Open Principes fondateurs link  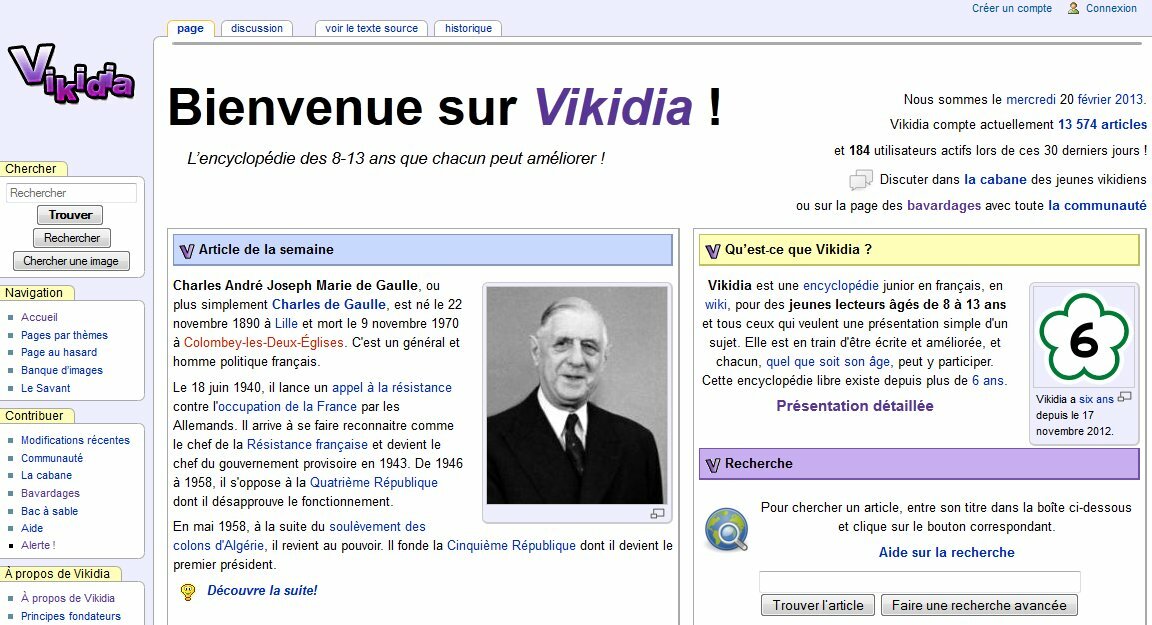(x=71, y=615)
